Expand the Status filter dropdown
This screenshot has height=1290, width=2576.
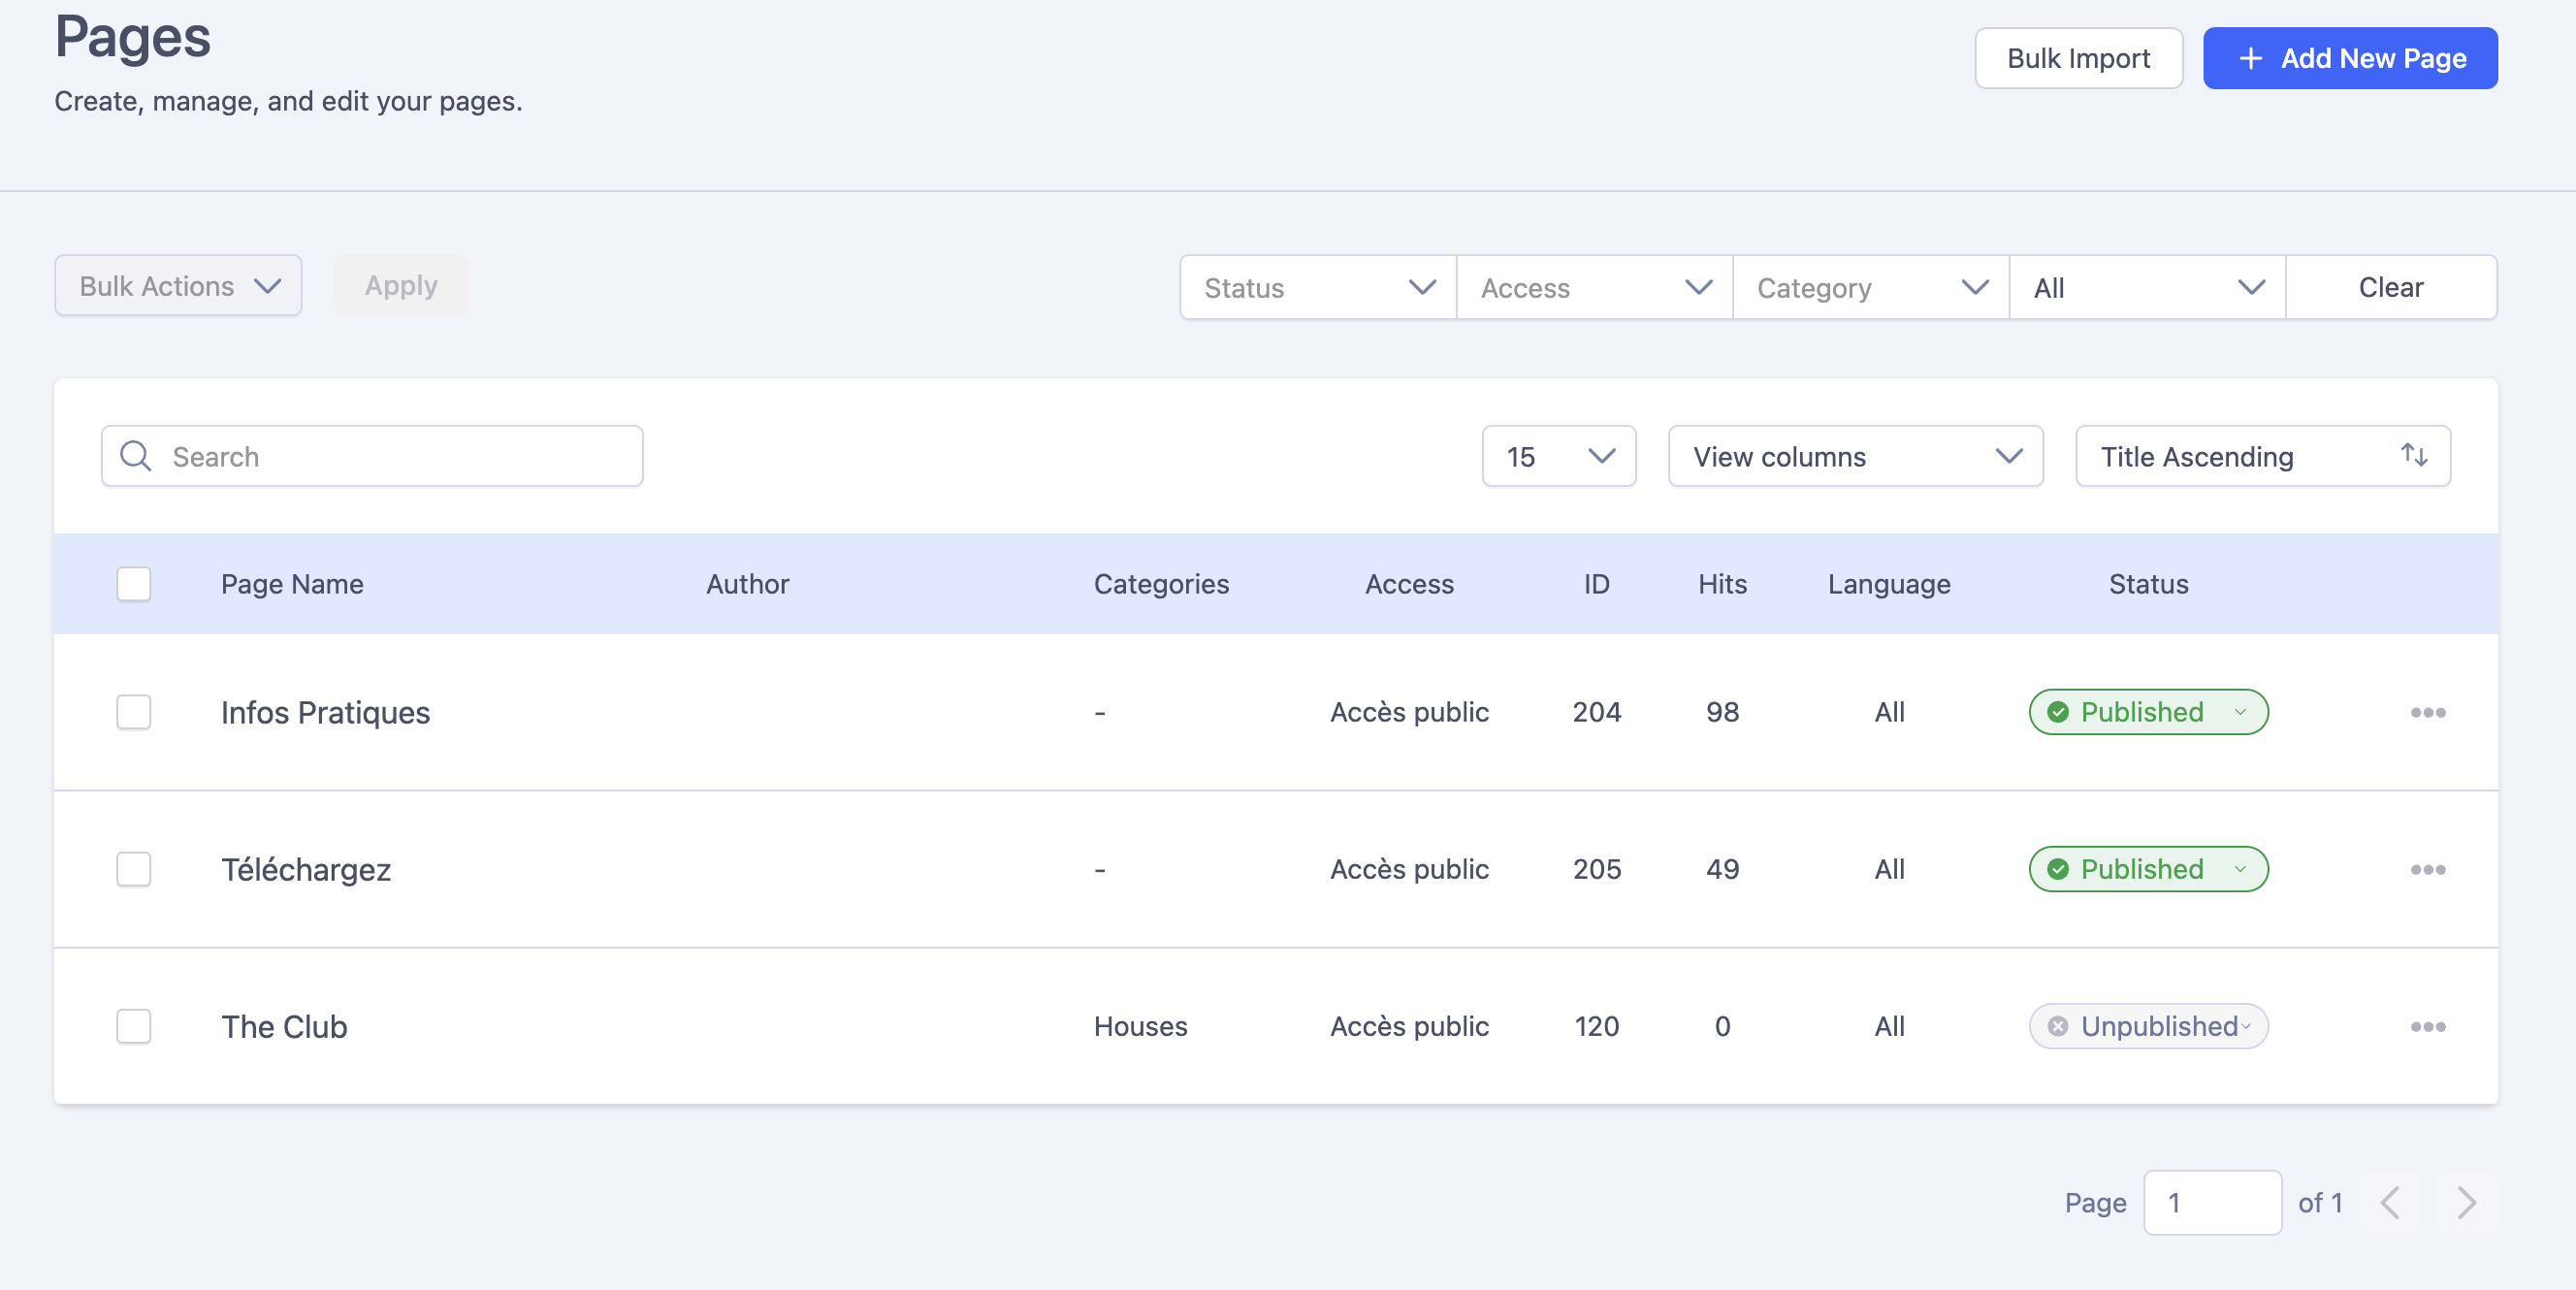click(x=1317, y=288)
